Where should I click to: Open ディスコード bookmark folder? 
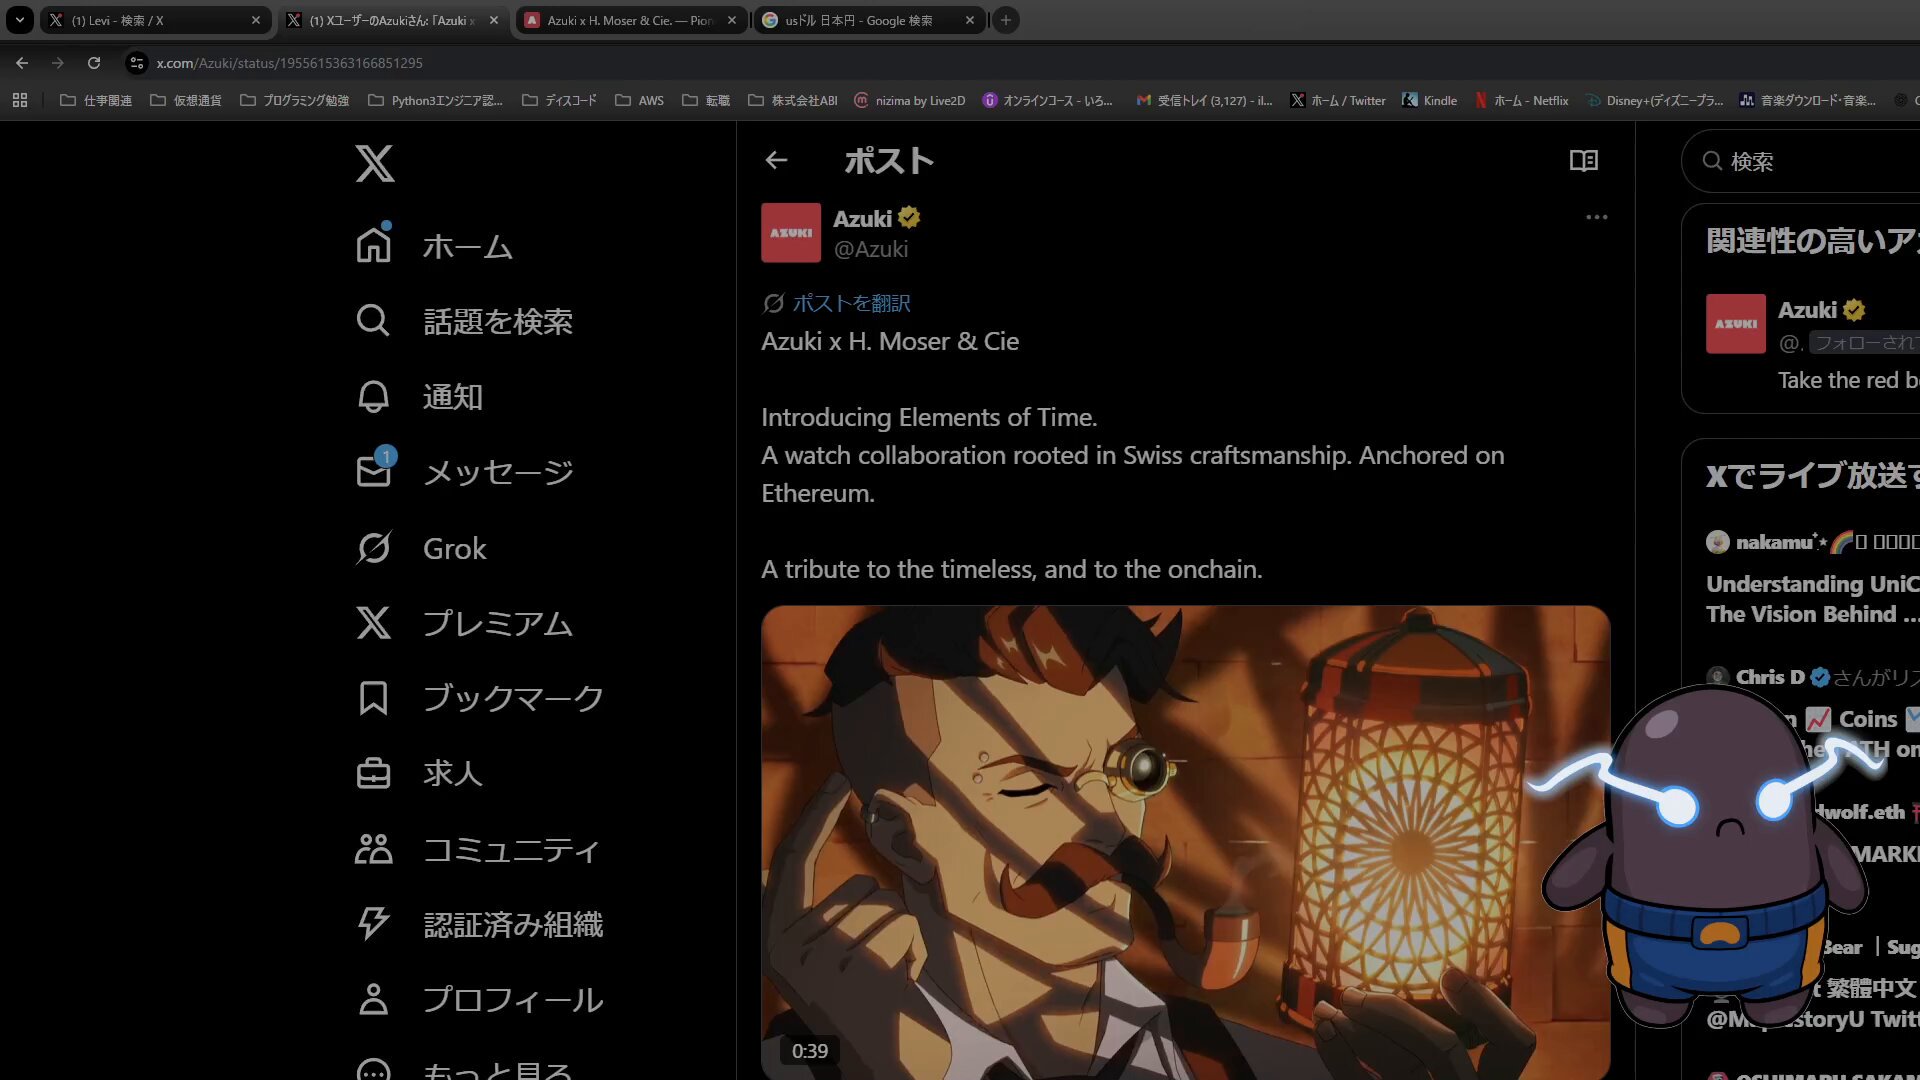[x=559, y=100]
